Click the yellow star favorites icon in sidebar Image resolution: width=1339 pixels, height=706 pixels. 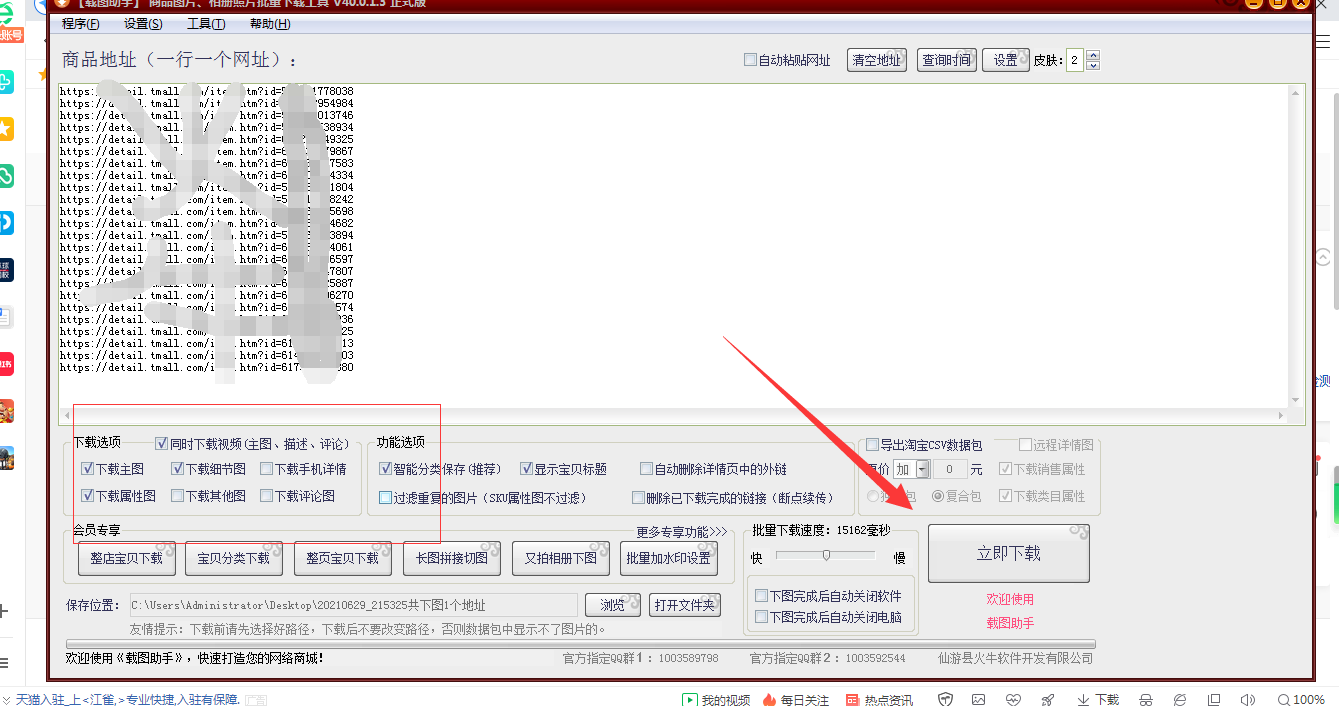coord(6,129)
